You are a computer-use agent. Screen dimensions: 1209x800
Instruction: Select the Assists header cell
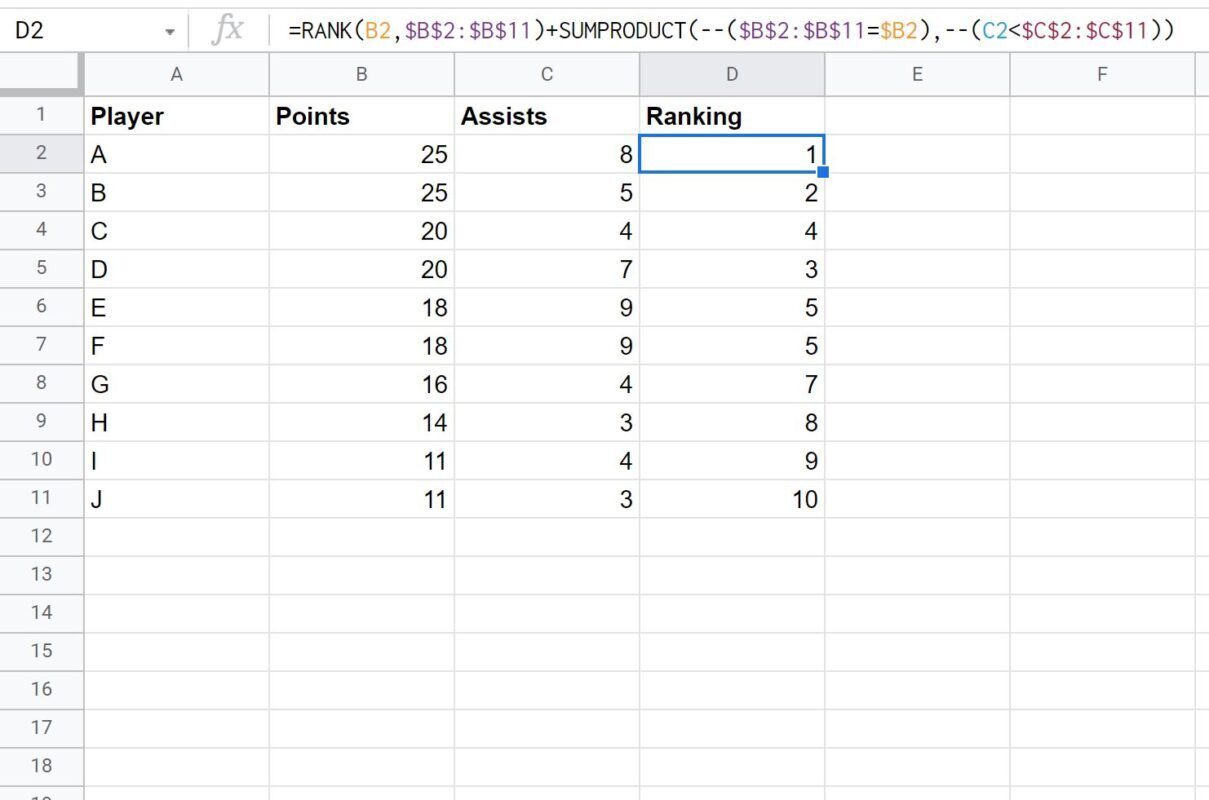pyautogui.click(x=546, y=116)
